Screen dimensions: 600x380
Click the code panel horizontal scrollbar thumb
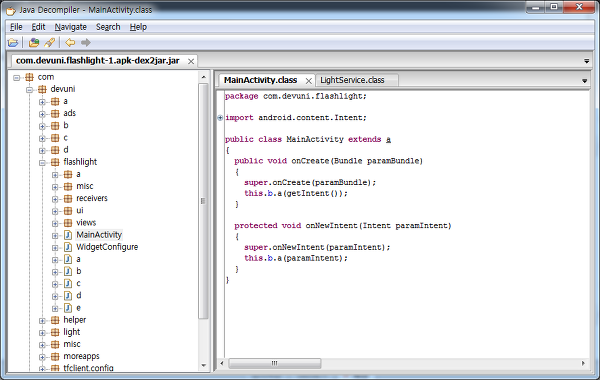point(275,363)
